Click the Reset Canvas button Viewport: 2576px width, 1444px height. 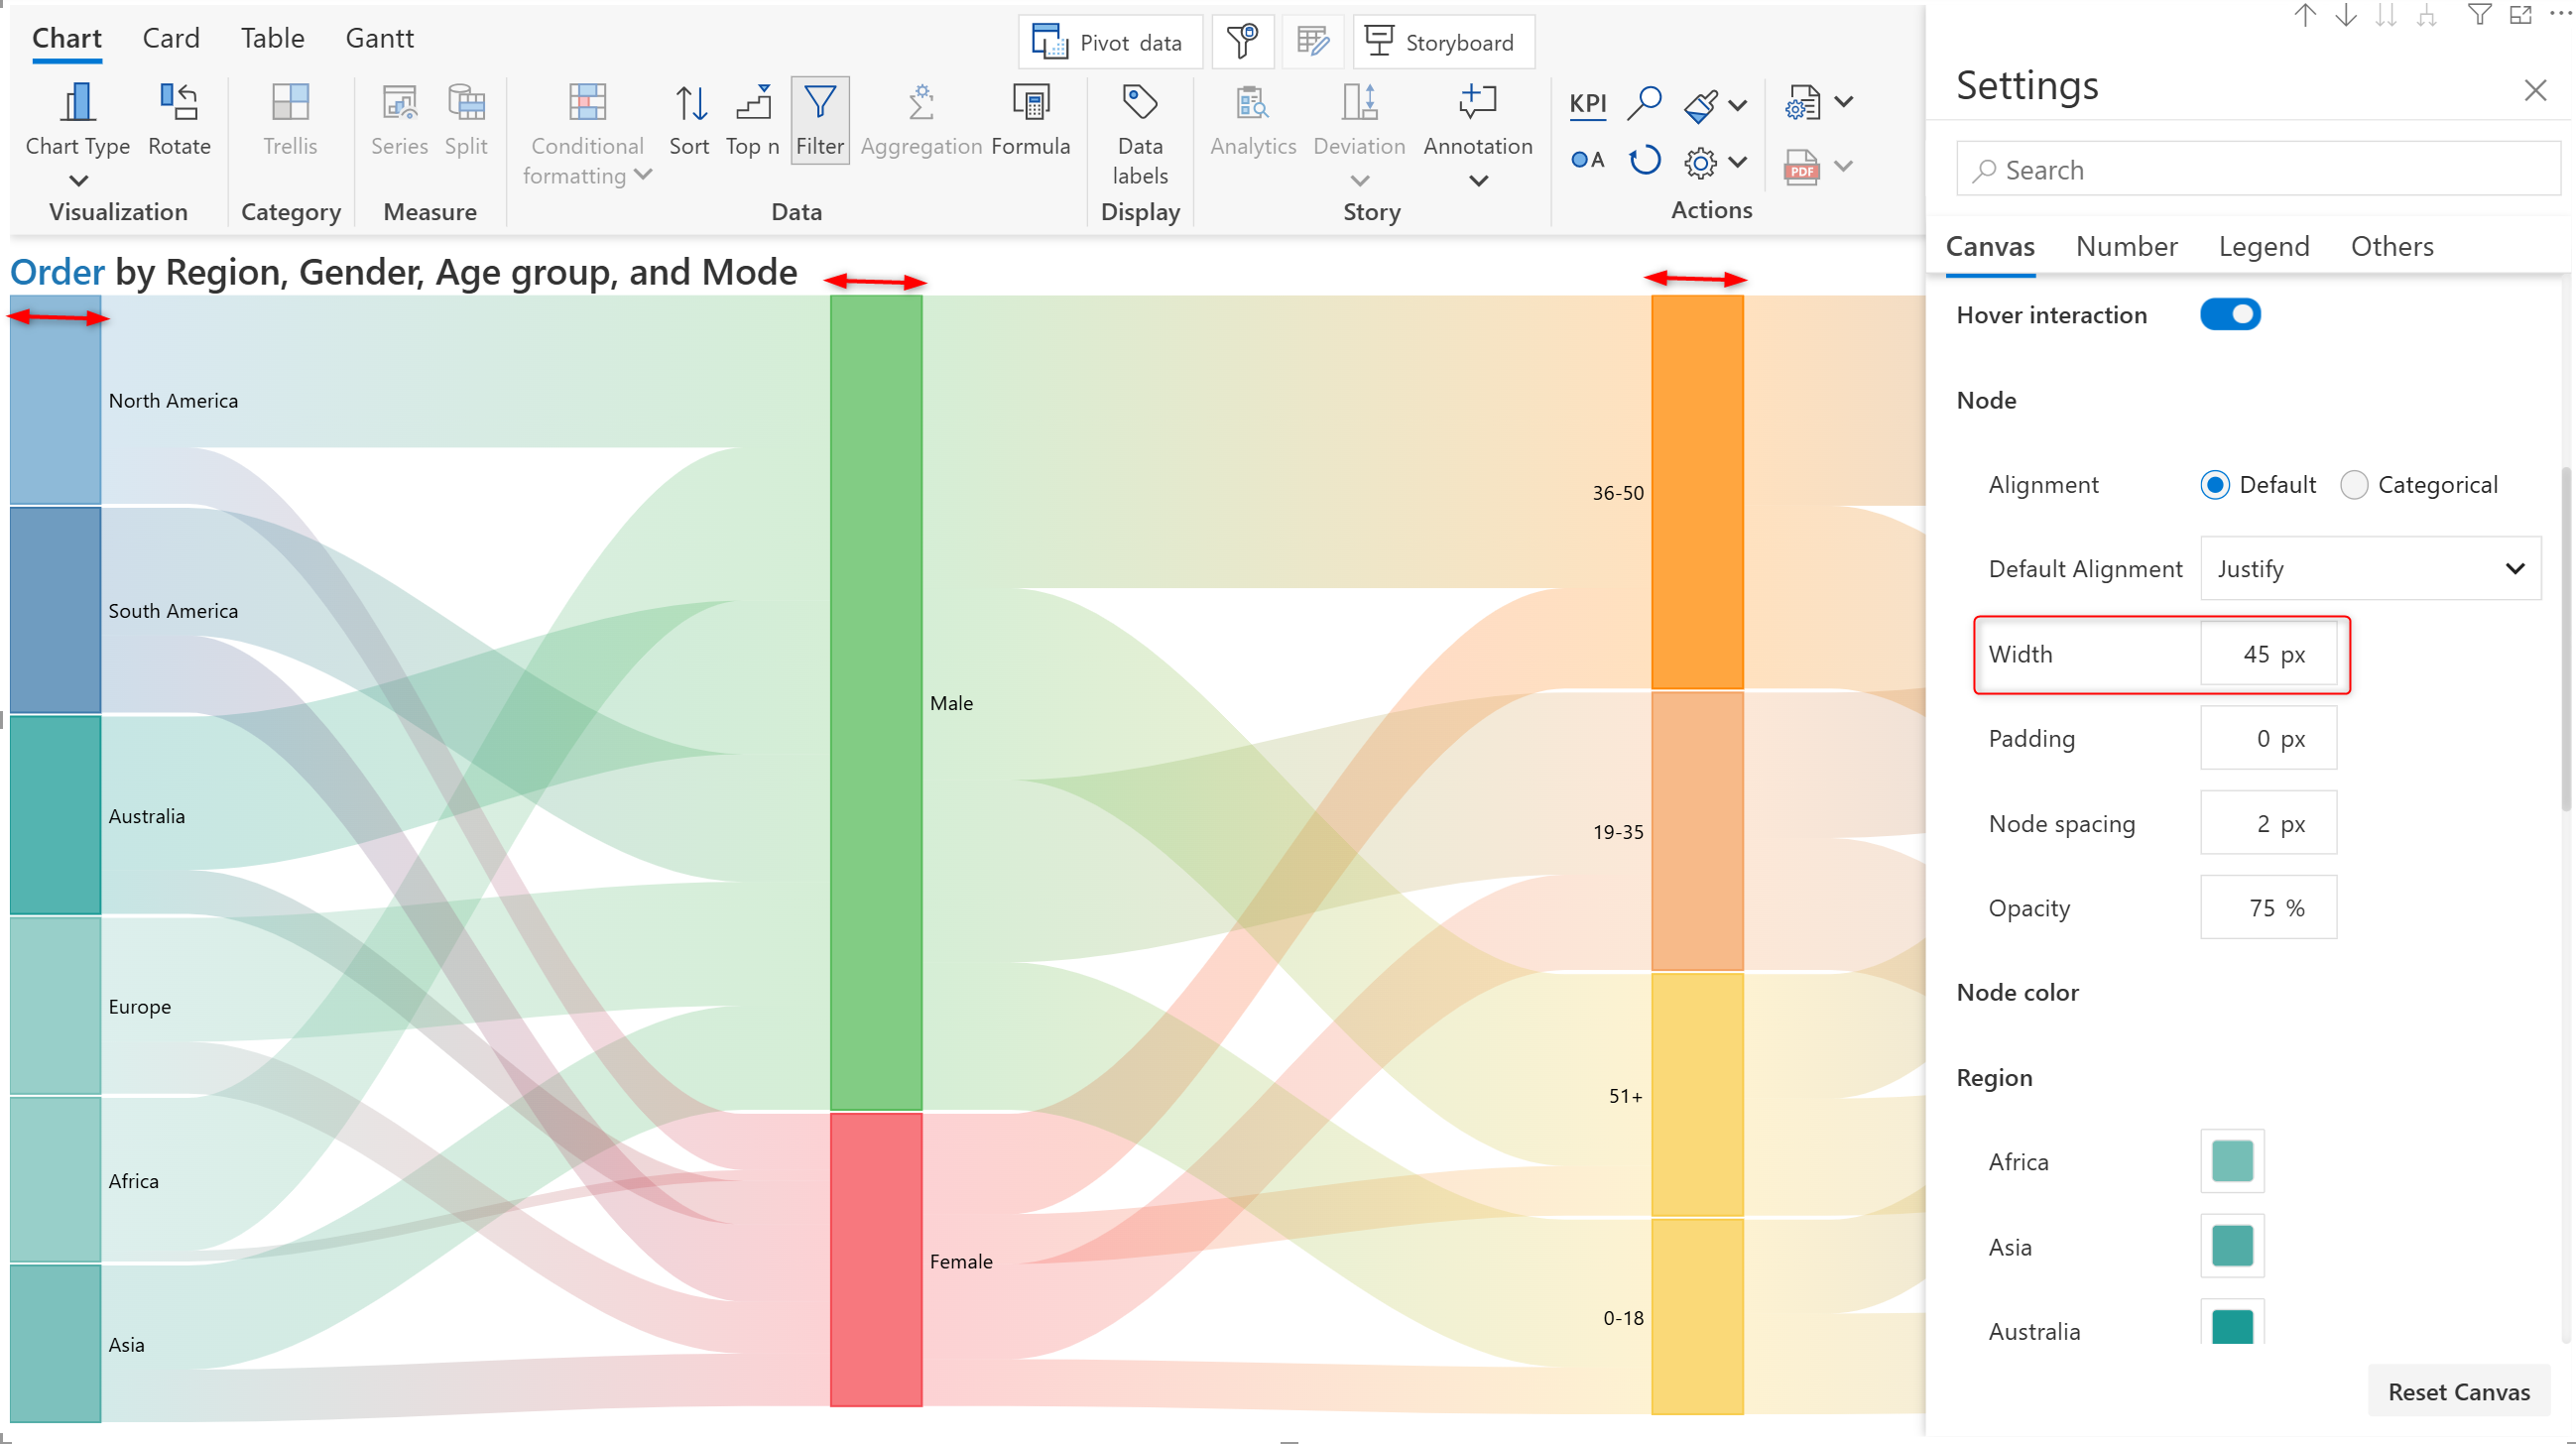2458,1392
